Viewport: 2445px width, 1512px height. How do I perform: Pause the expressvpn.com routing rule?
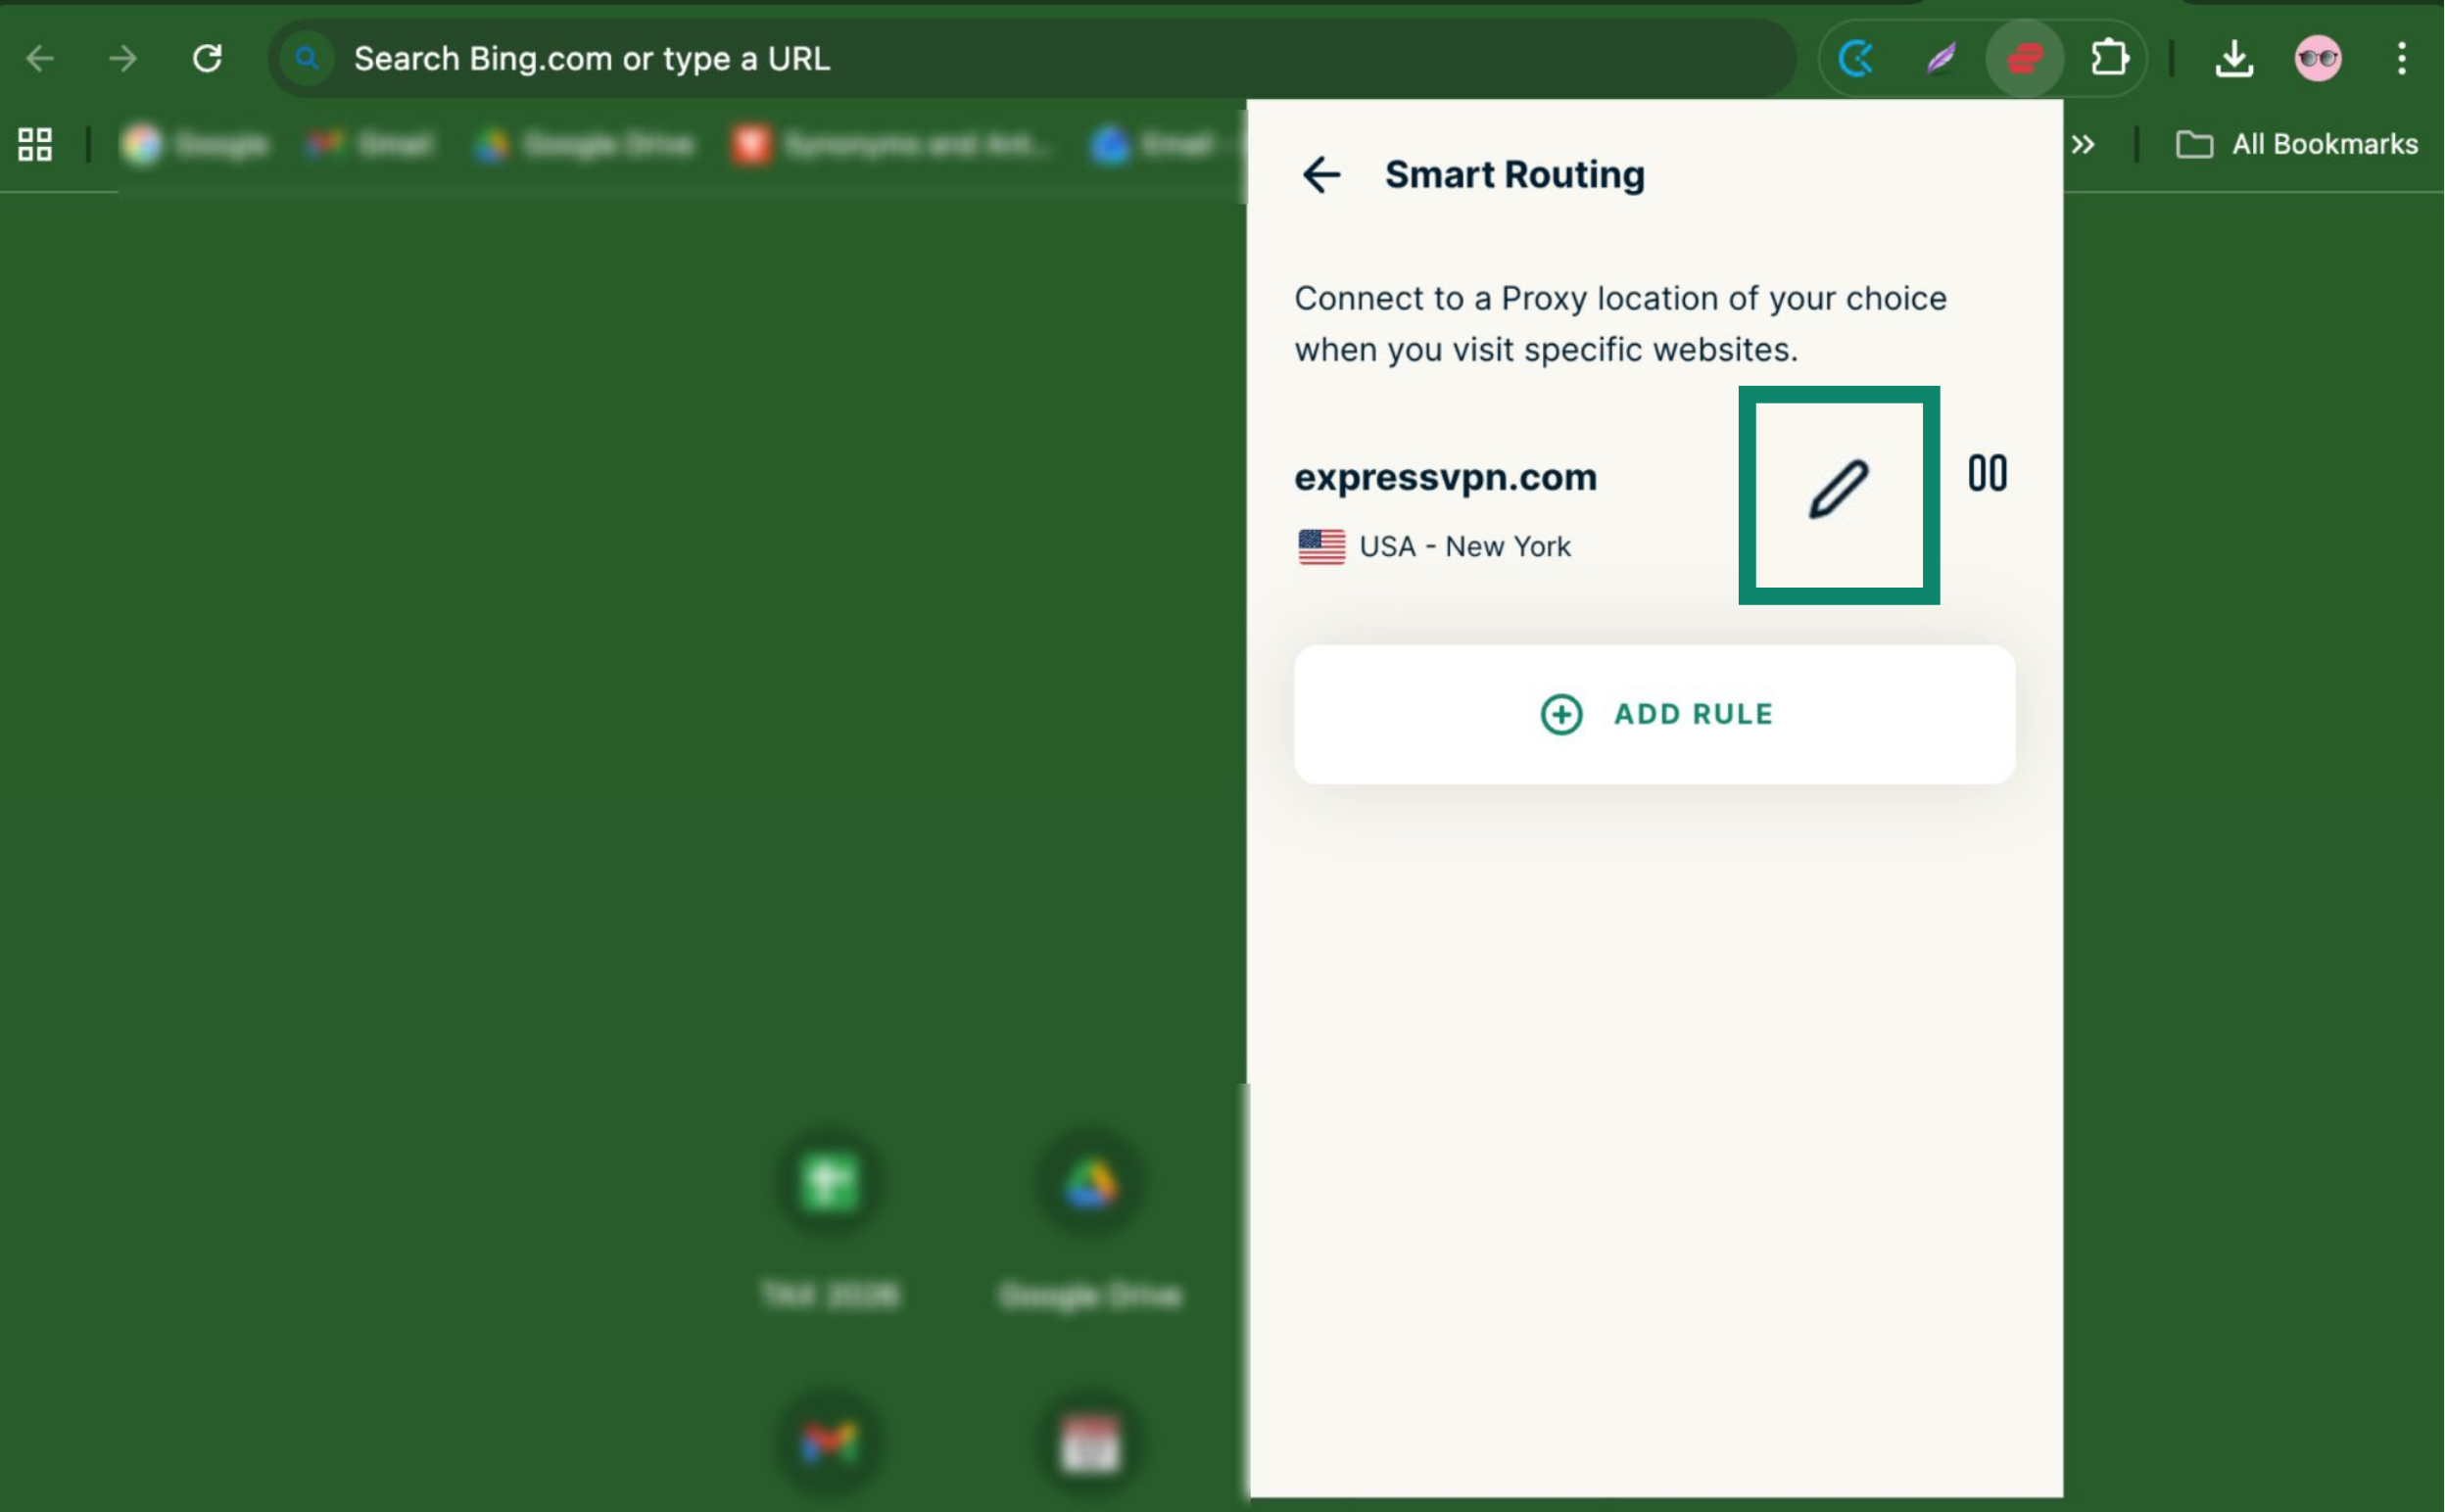coord(1987,474)
